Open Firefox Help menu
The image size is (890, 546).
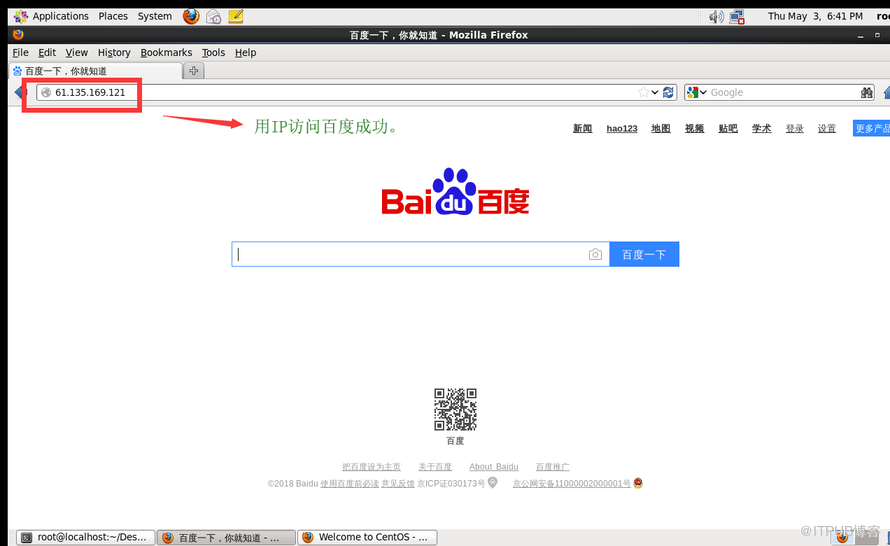tap(246, 52)
